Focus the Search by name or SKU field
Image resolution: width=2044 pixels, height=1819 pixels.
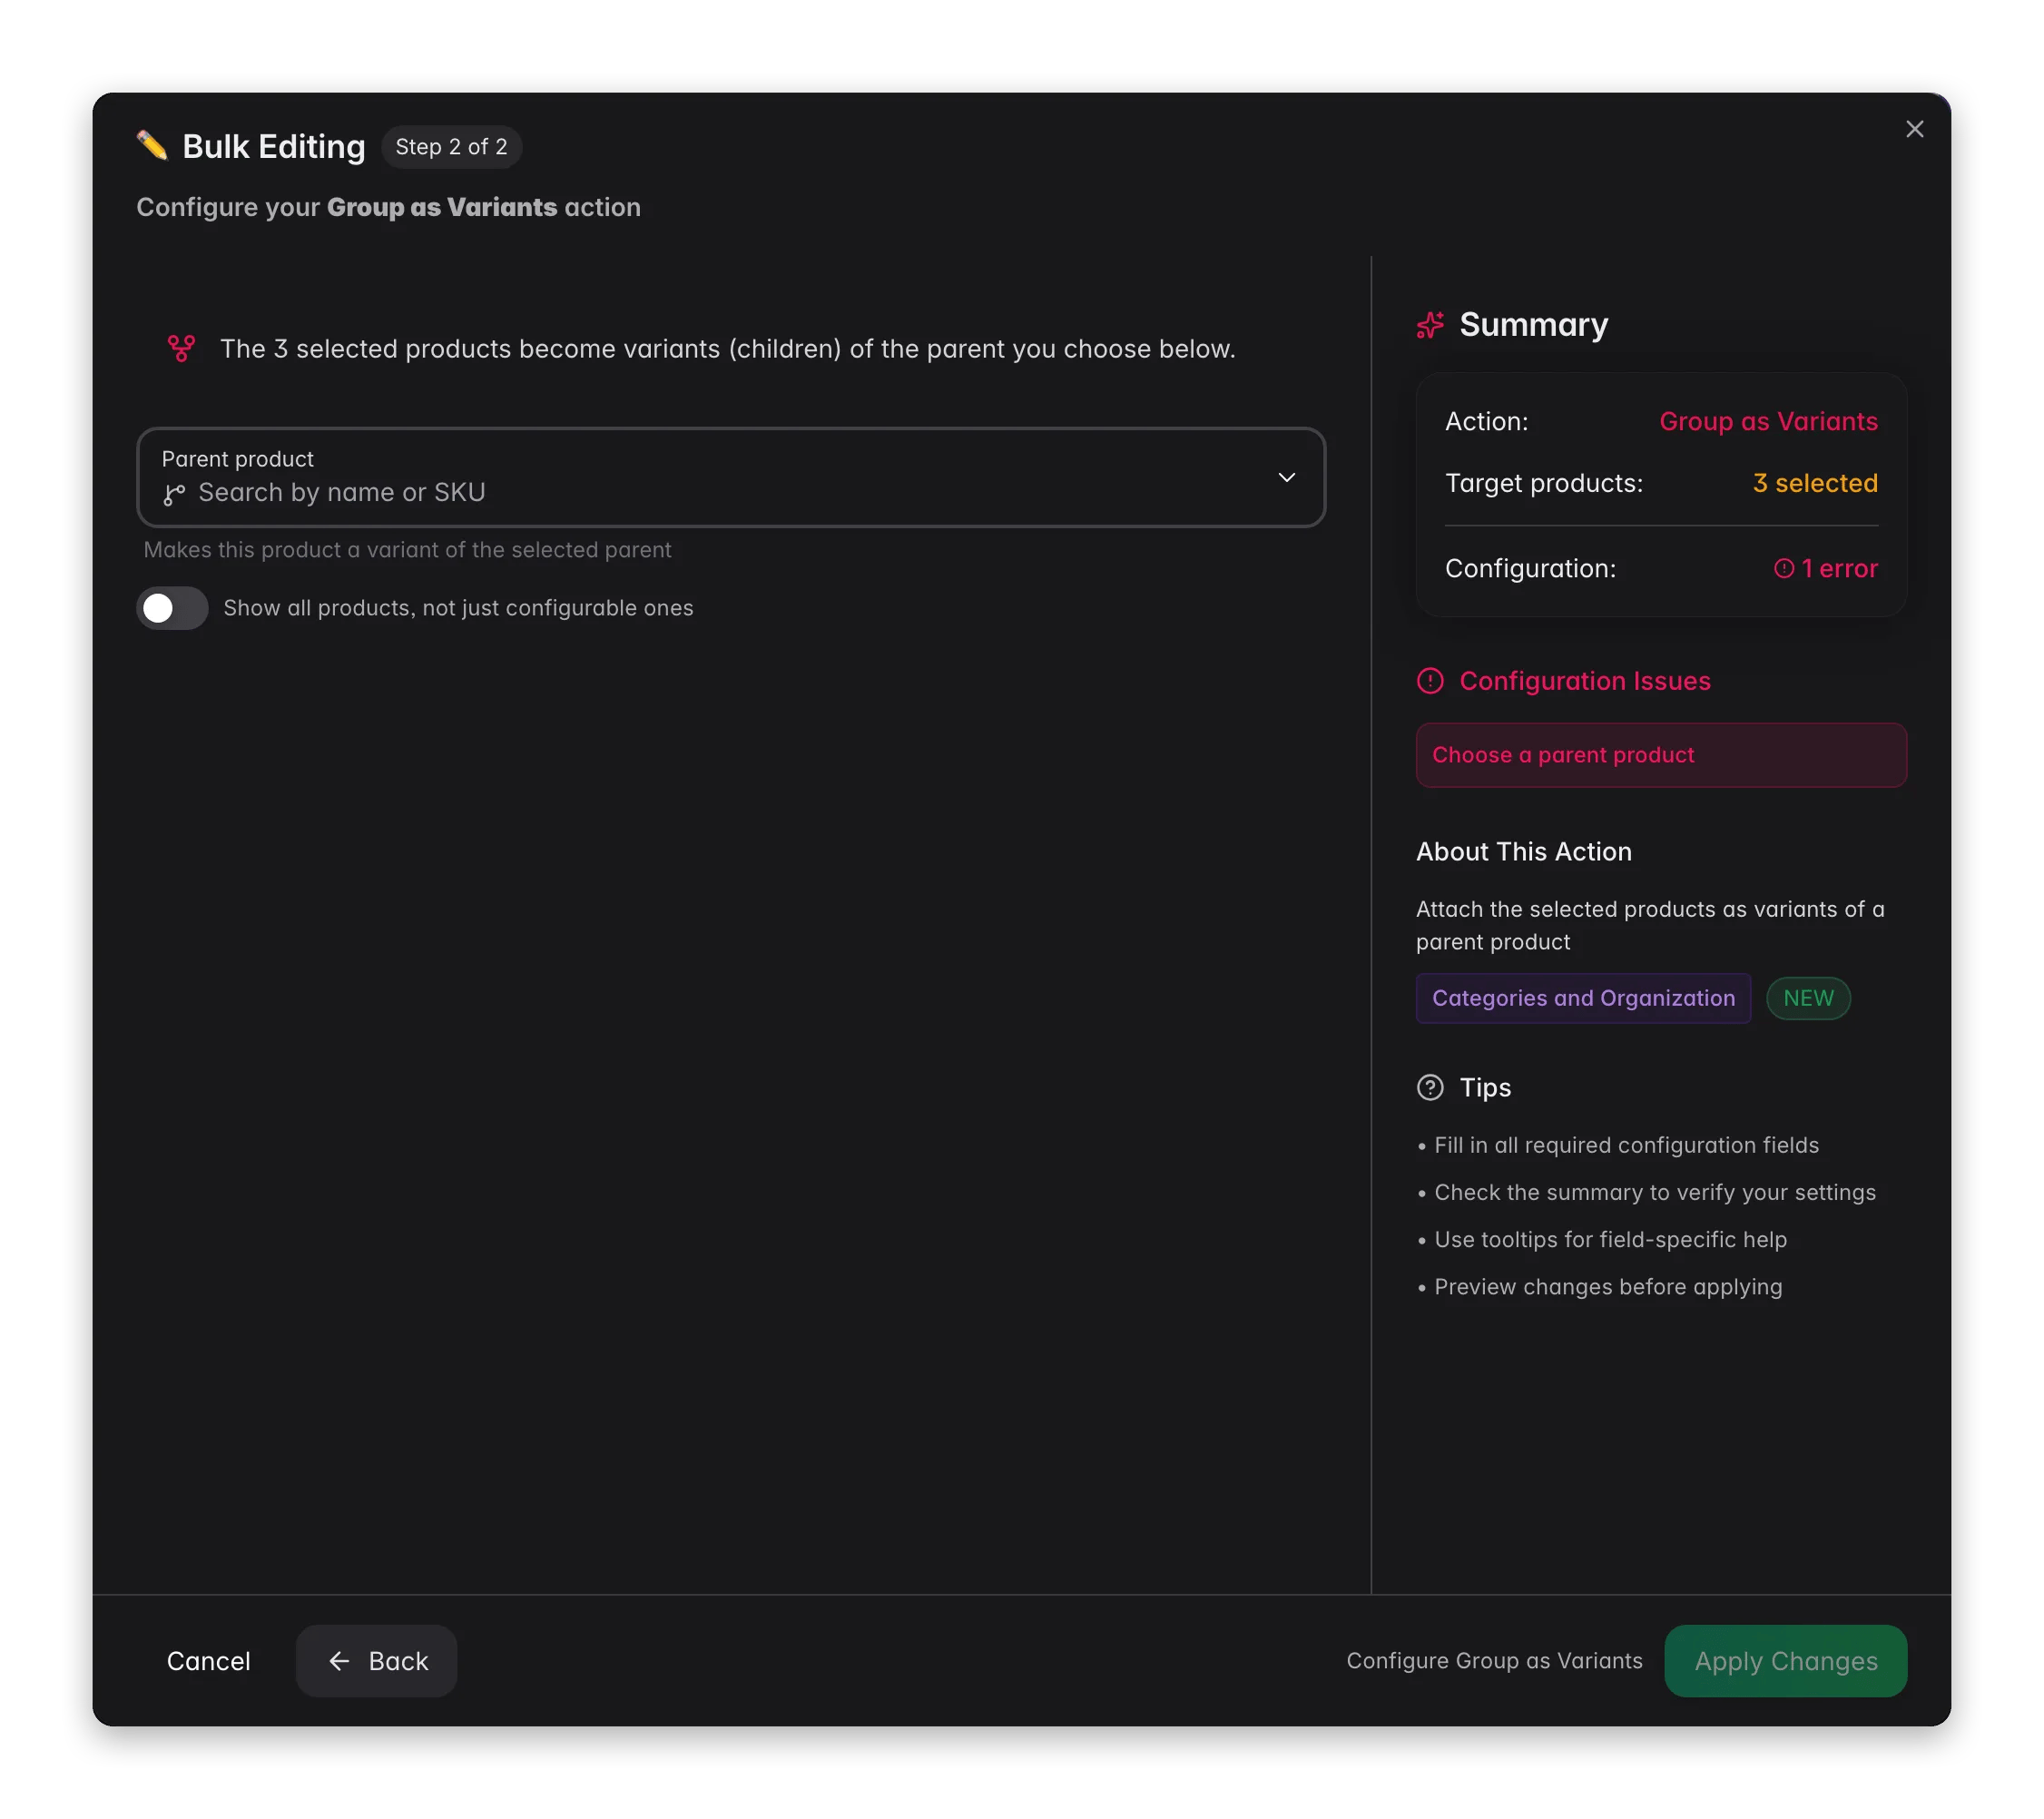[730, 478]
